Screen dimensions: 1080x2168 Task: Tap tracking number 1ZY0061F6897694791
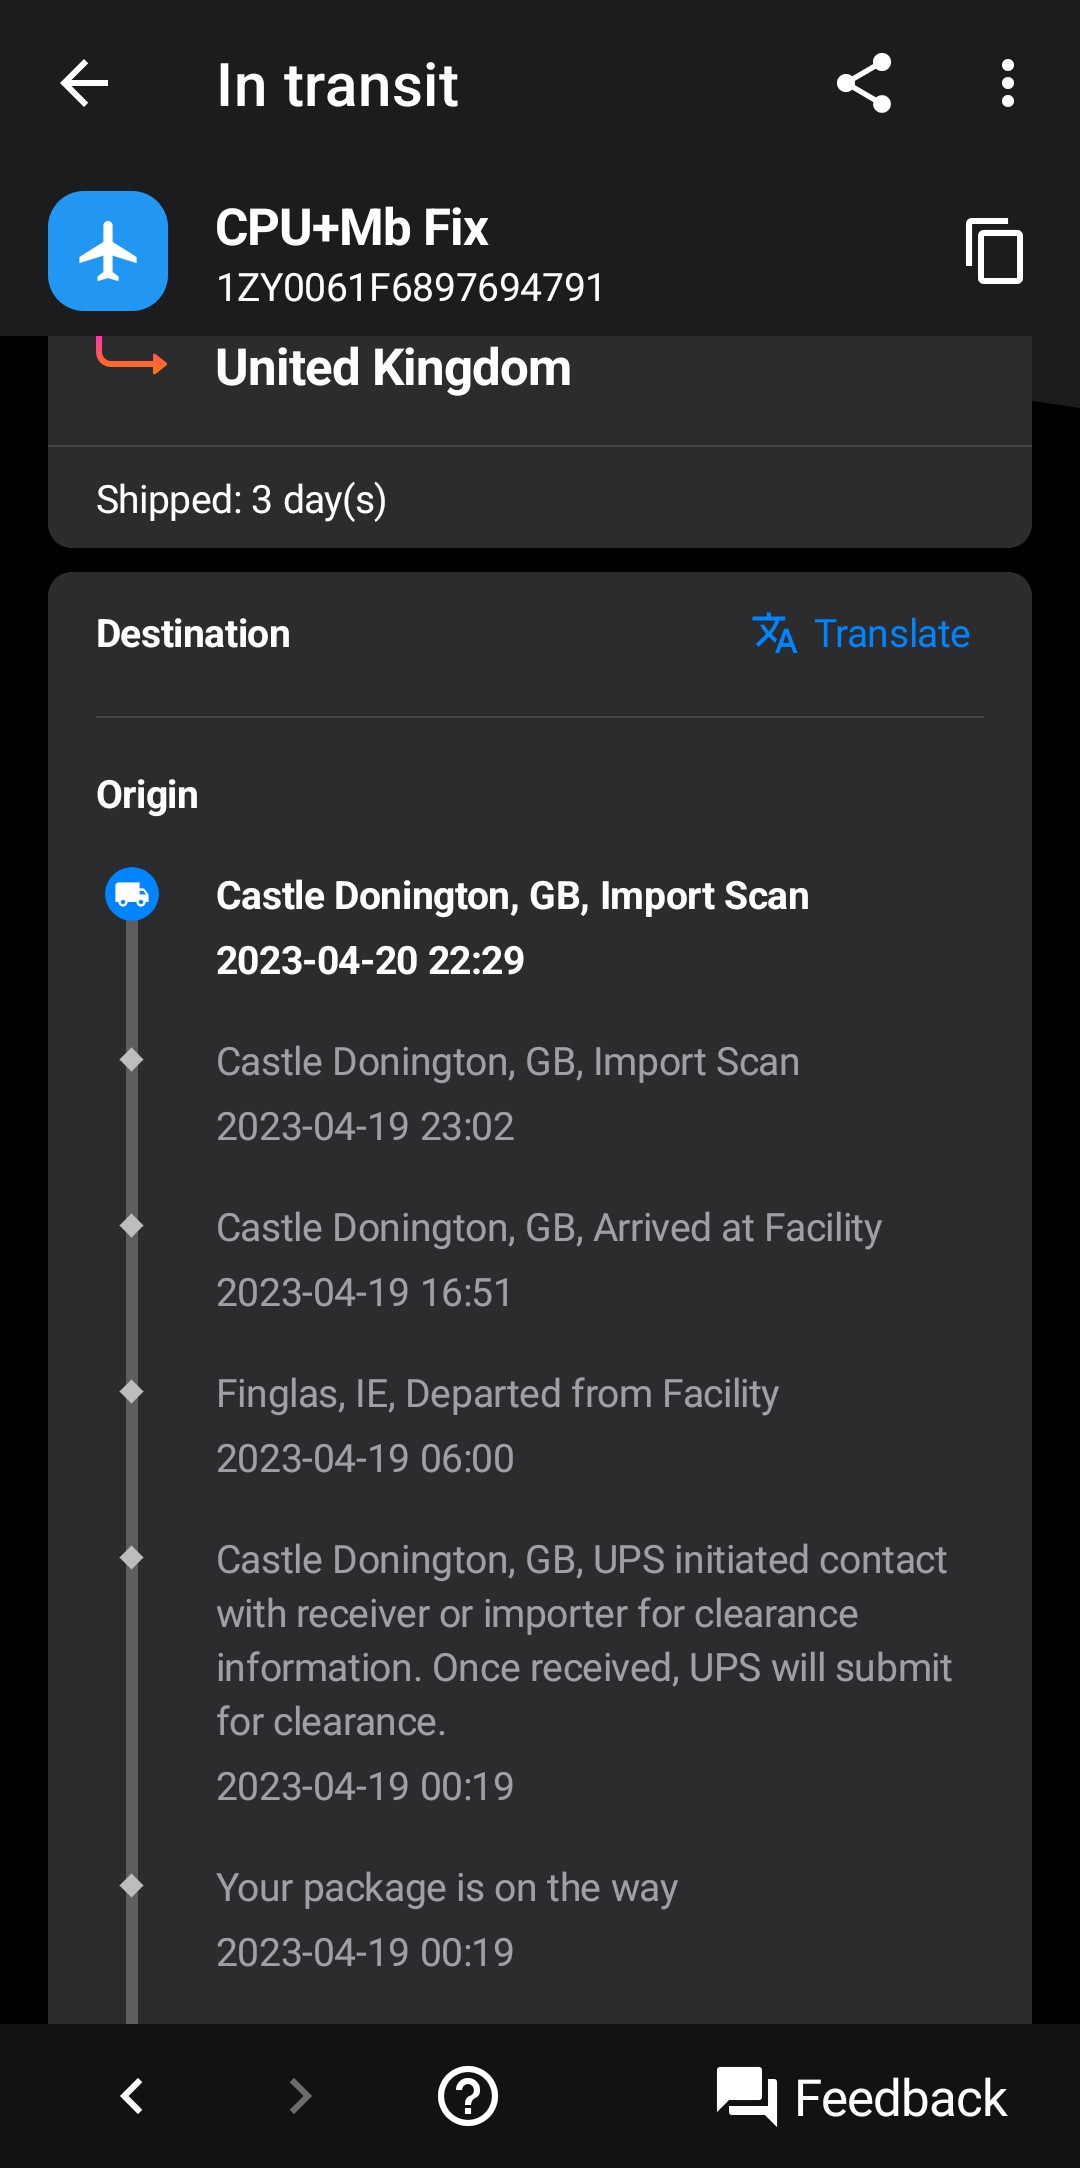[410, 288]
